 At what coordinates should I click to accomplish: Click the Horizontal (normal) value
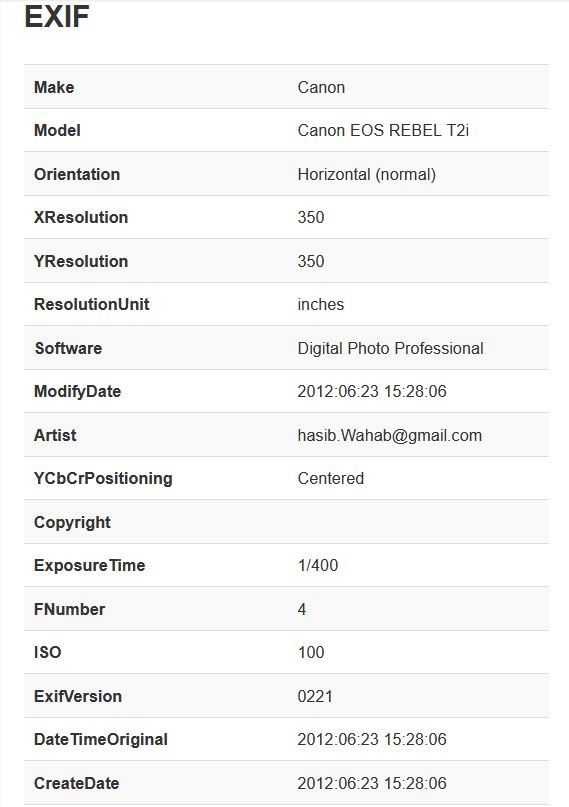[366, 174]
